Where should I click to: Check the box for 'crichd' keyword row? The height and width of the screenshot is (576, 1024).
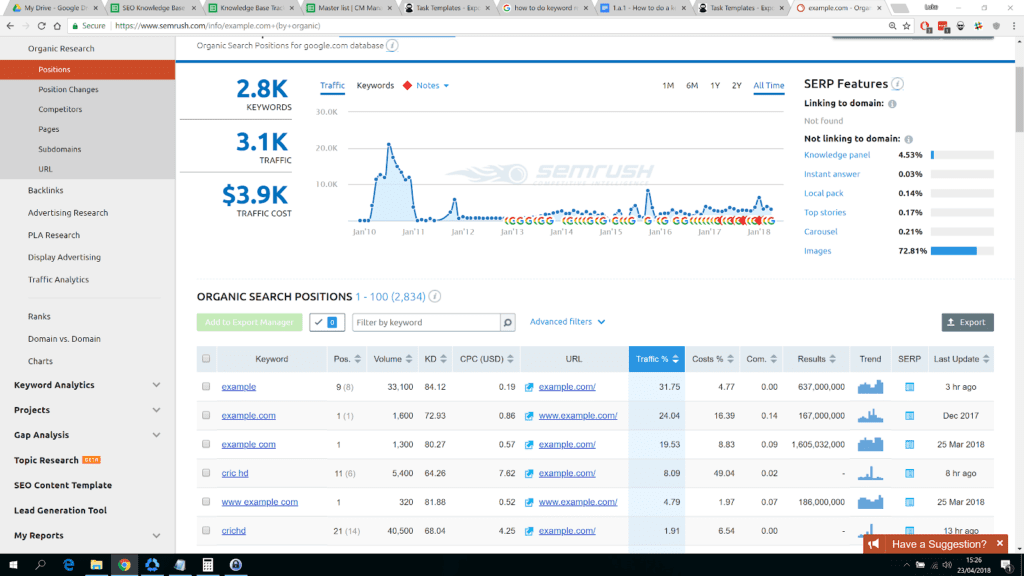(206, 530)
